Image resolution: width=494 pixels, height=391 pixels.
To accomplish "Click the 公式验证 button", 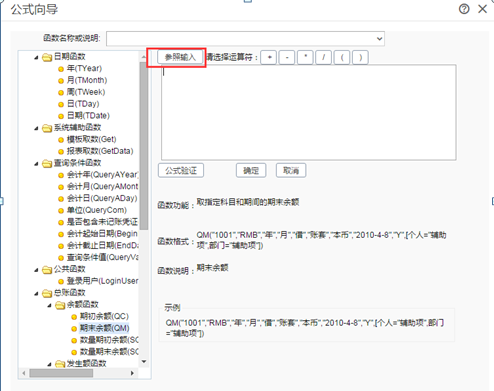I will (181, 171).
